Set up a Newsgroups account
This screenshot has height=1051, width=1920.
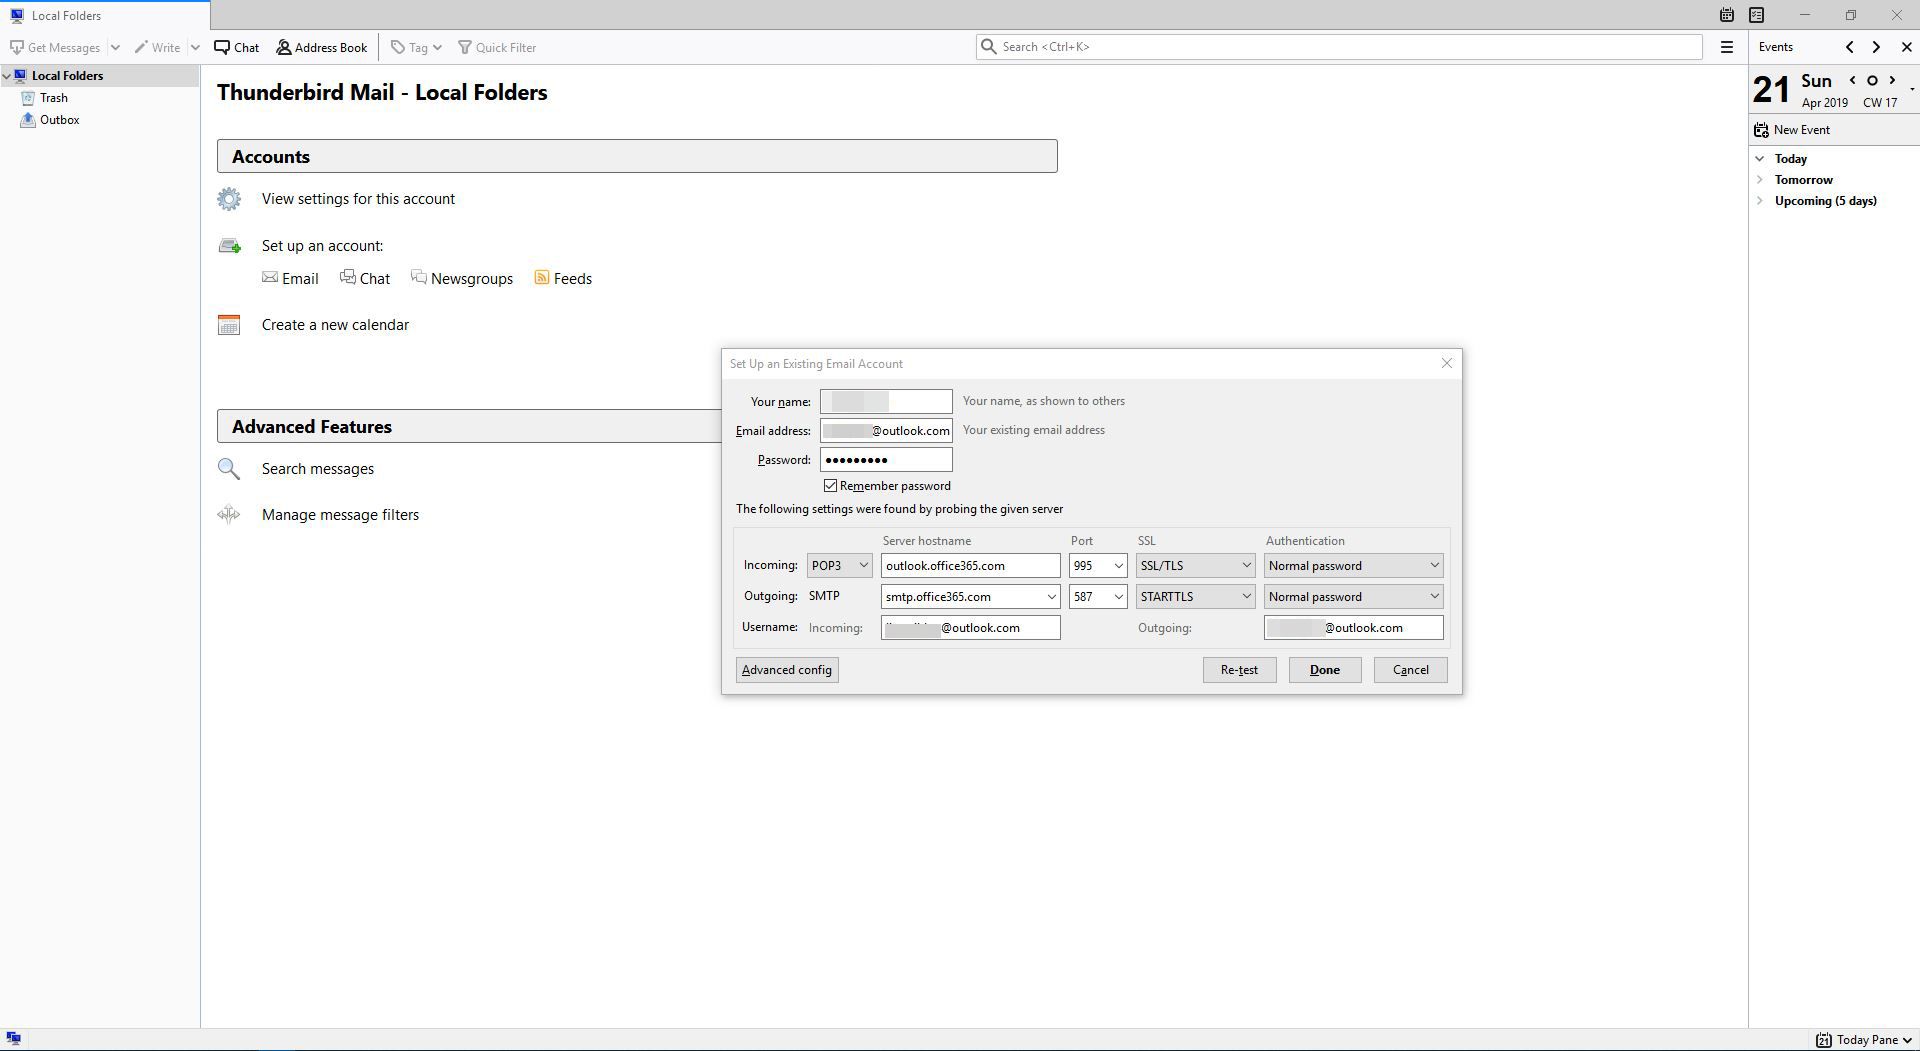tap(462, 279)
